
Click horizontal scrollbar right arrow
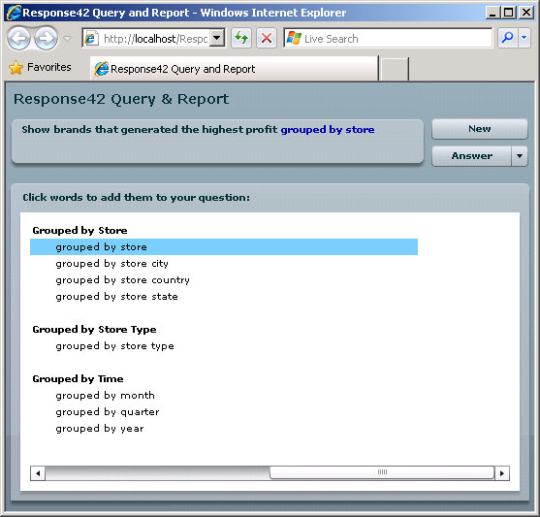(502, 473)
